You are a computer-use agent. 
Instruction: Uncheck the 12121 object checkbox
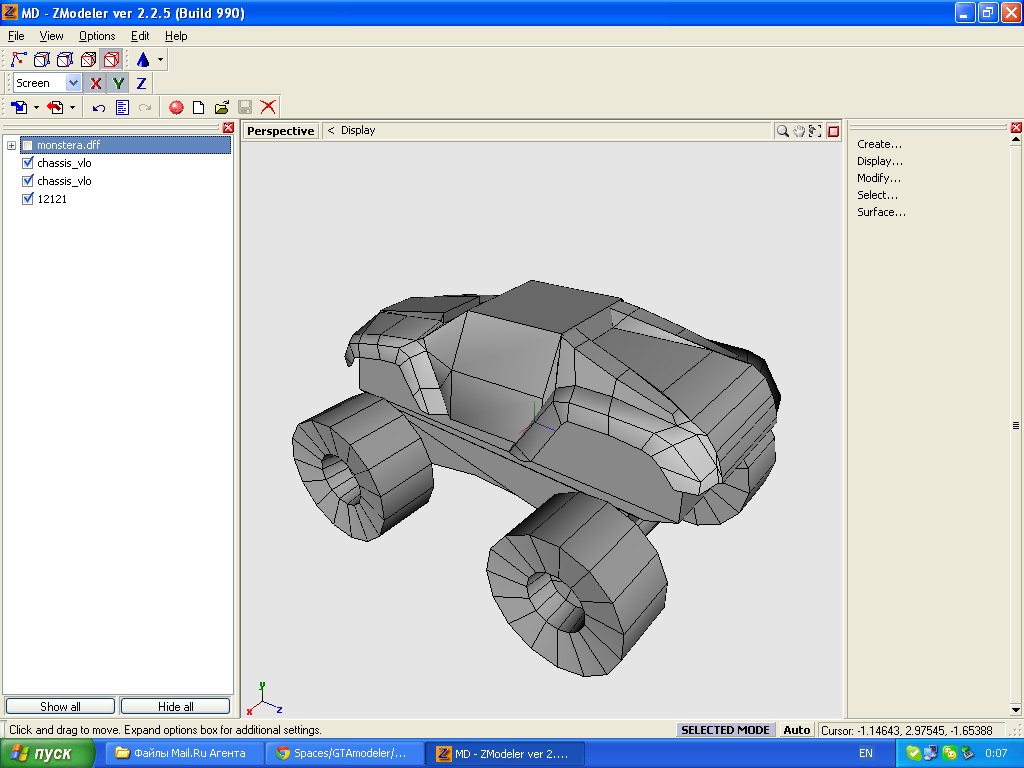tap(28, 199)
